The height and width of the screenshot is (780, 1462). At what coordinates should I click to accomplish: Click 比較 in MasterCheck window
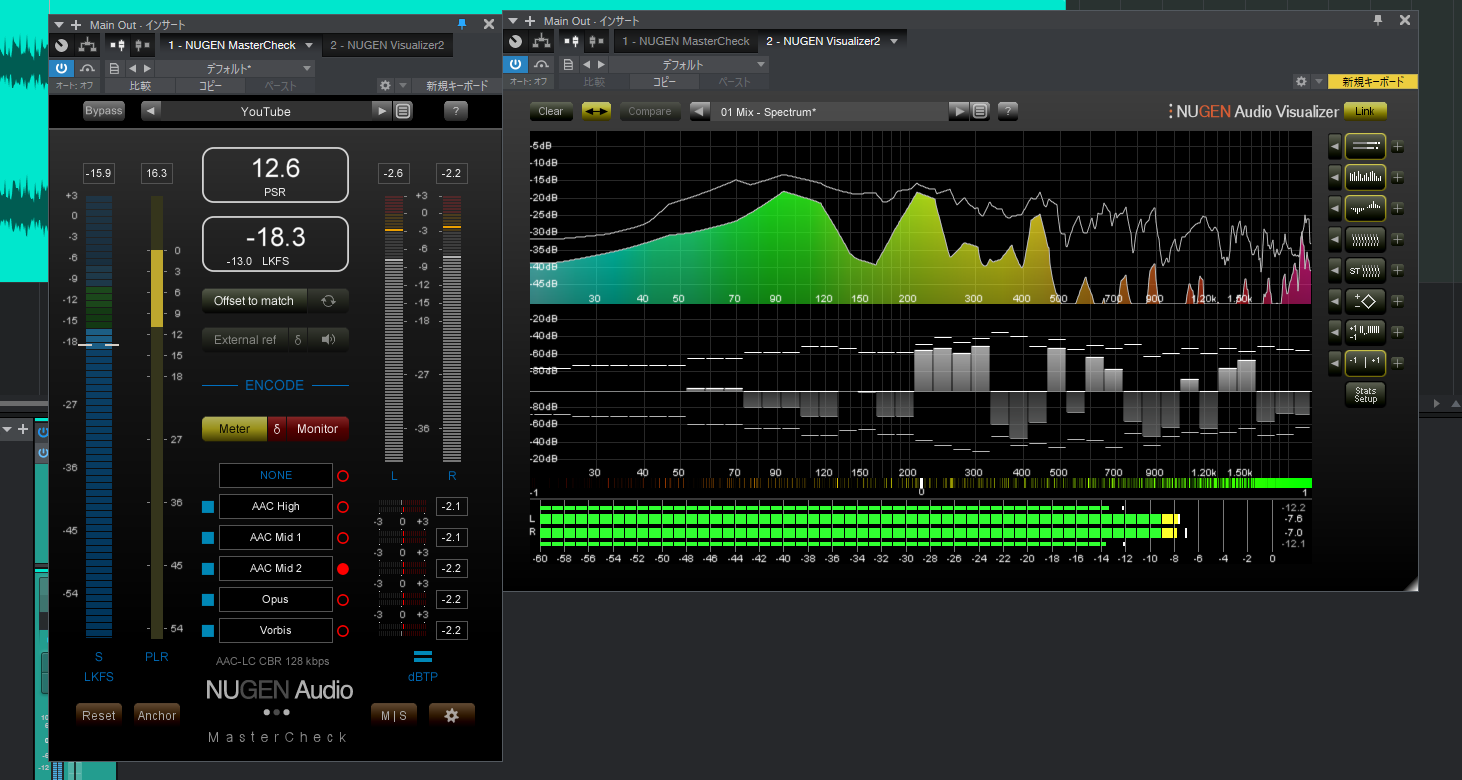140,86
